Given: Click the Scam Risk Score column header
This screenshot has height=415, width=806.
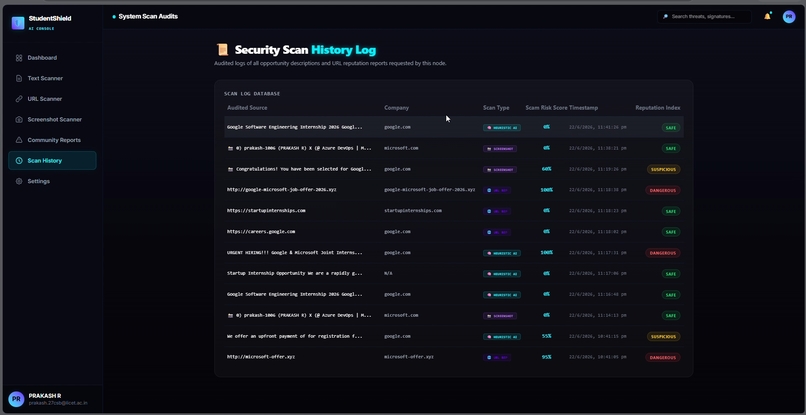Looking at the screenshot, I should click(x=546, y=108).
